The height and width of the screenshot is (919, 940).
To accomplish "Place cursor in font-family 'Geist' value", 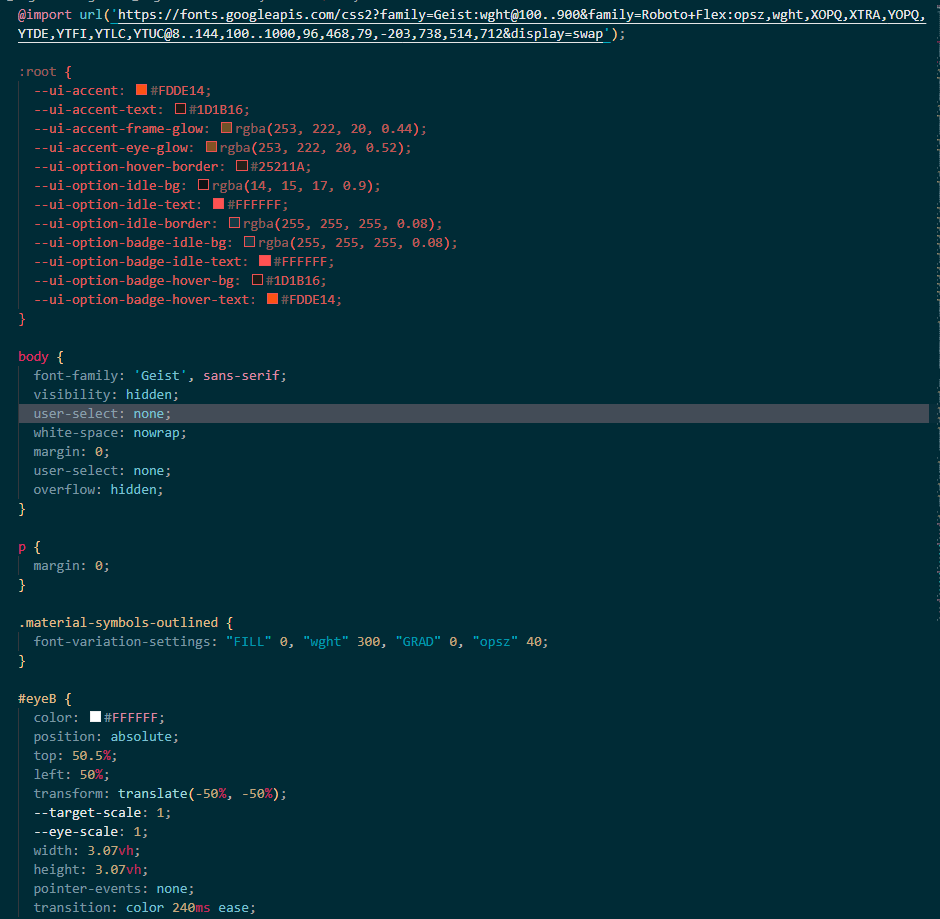I will (x=160, y=376).
